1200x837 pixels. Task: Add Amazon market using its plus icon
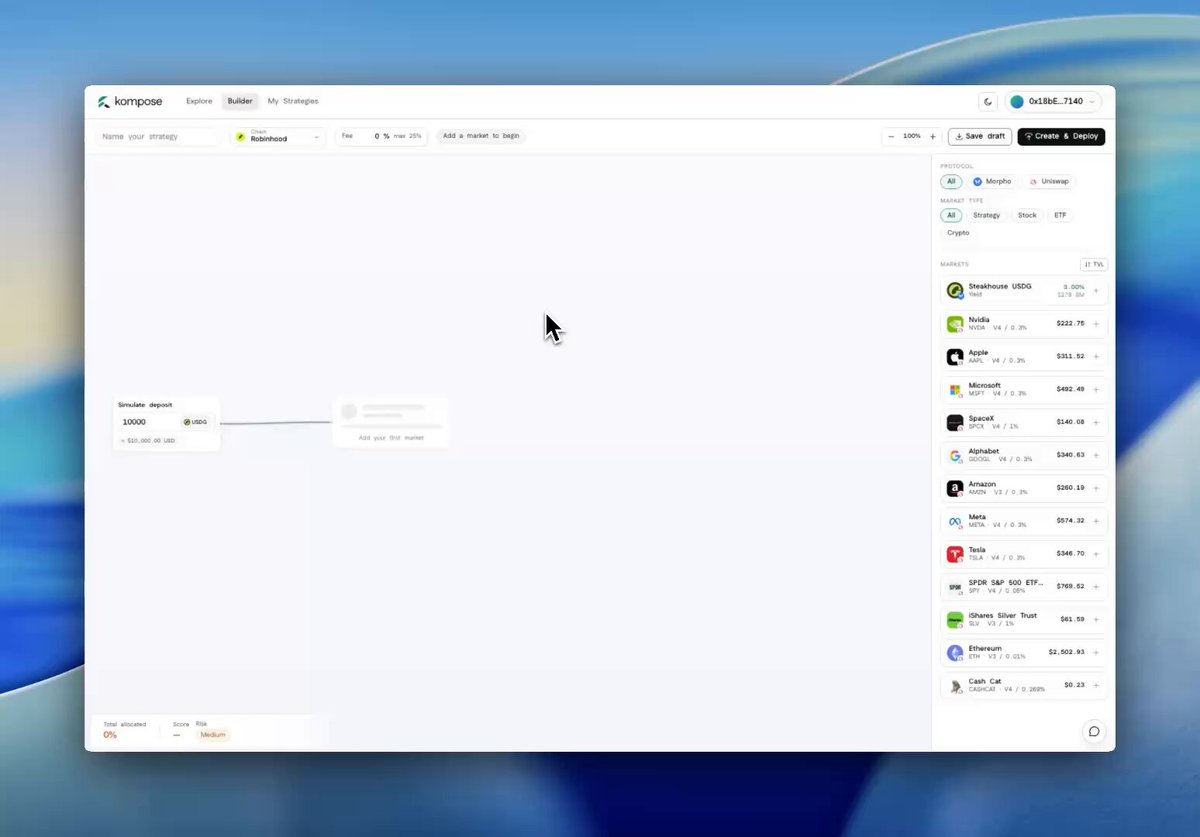pyautogui.click(x=1096, y=488)
